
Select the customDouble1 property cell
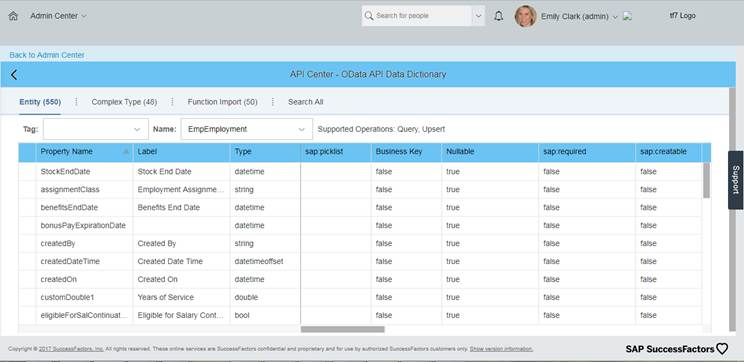(x=84, y=298)
